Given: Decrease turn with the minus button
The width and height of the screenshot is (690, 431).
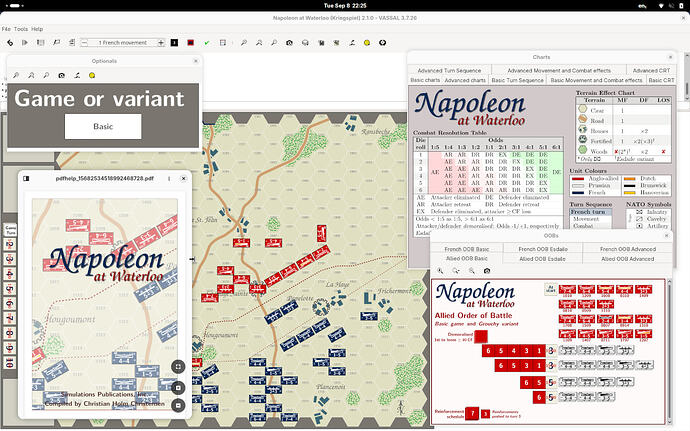Looking at the screenshot, I should click(84, 43).
